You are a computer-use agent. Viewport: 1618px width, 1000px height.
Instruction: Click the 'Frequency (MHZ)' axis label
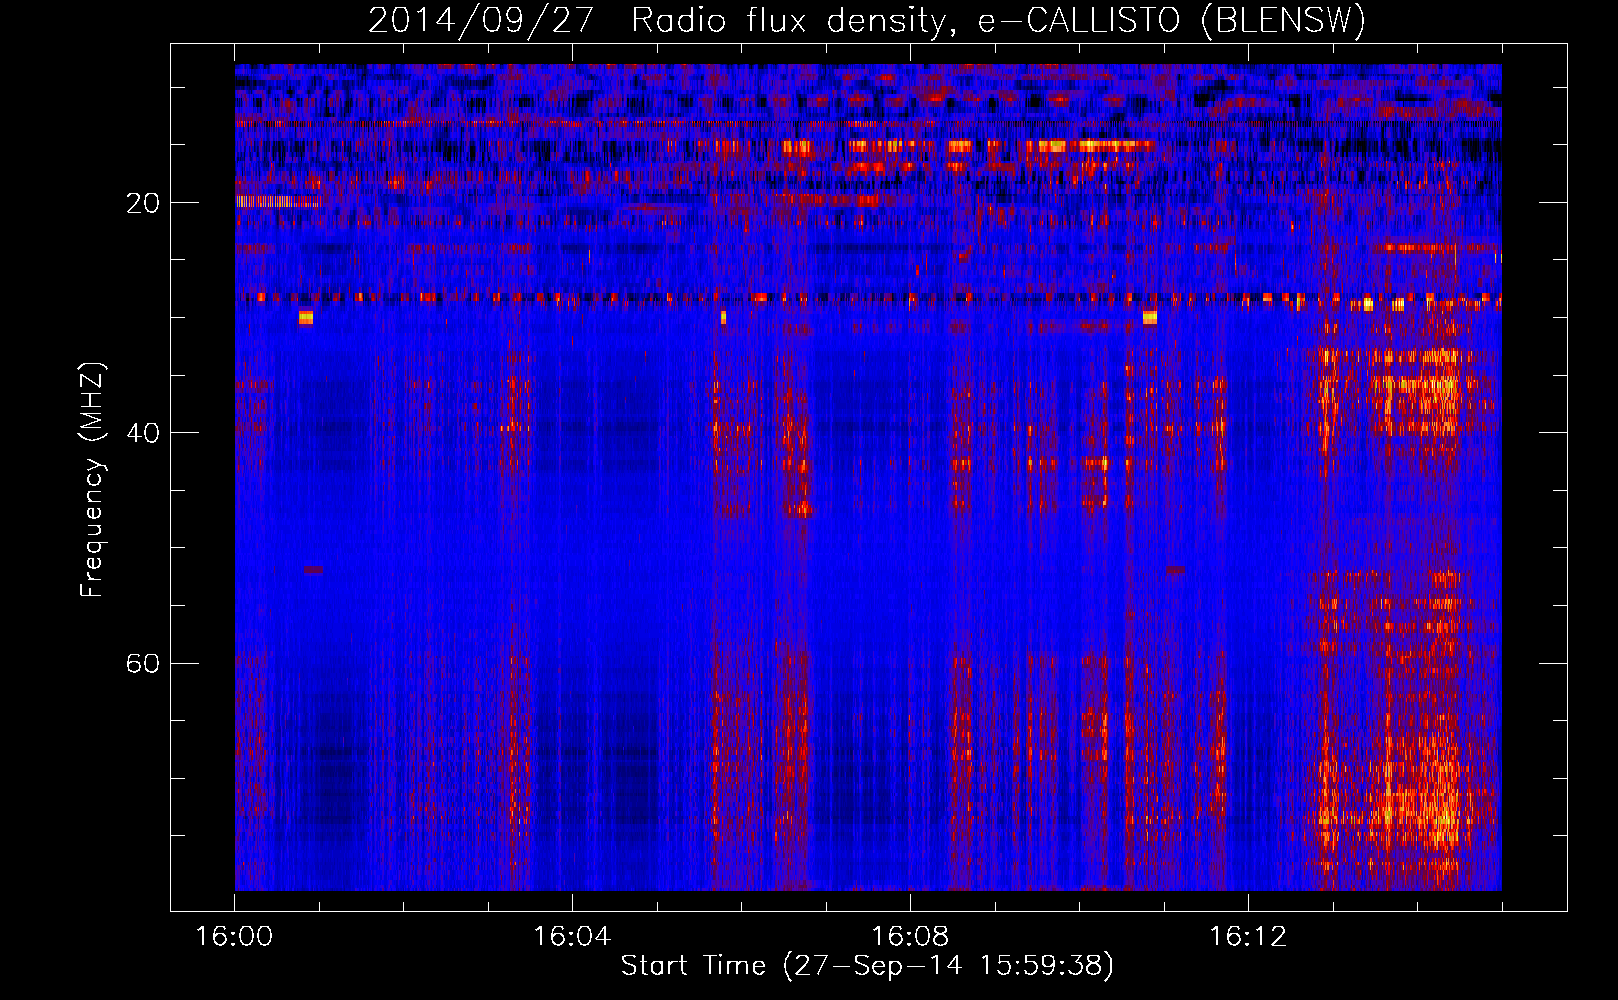(92, 480)
